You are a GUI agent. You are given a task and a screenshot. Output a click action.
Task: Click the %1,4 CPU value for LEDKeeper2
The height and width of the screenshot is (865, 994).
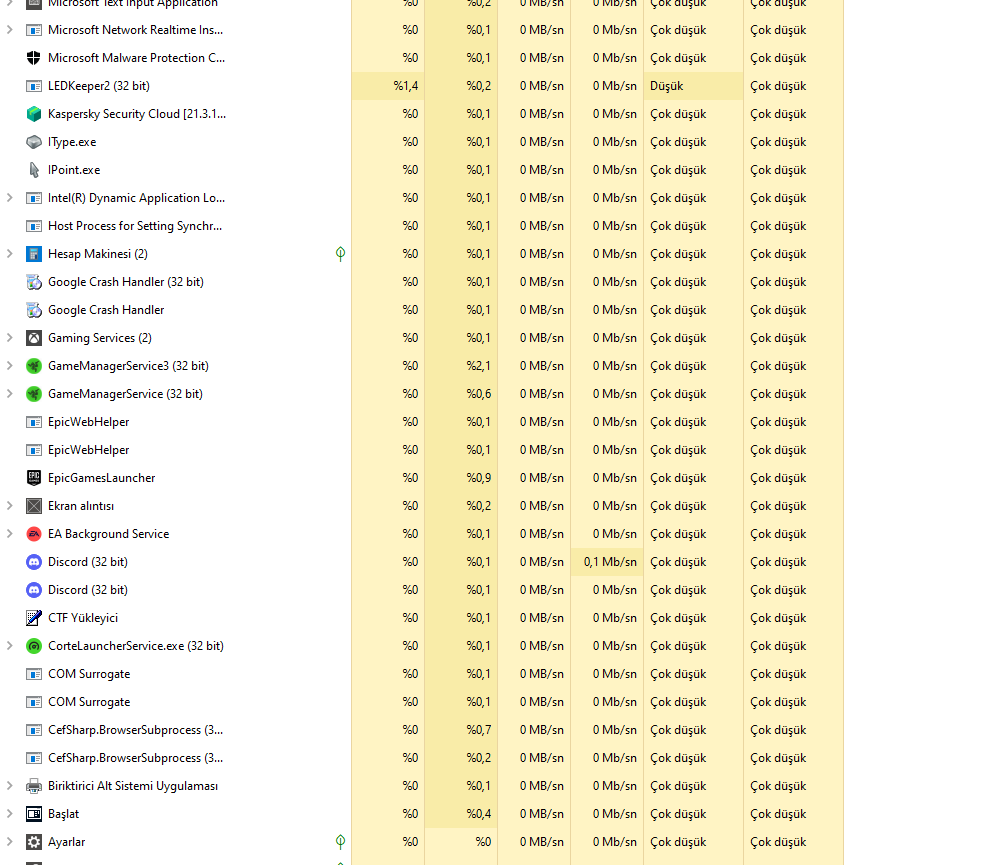pos(406,86)
